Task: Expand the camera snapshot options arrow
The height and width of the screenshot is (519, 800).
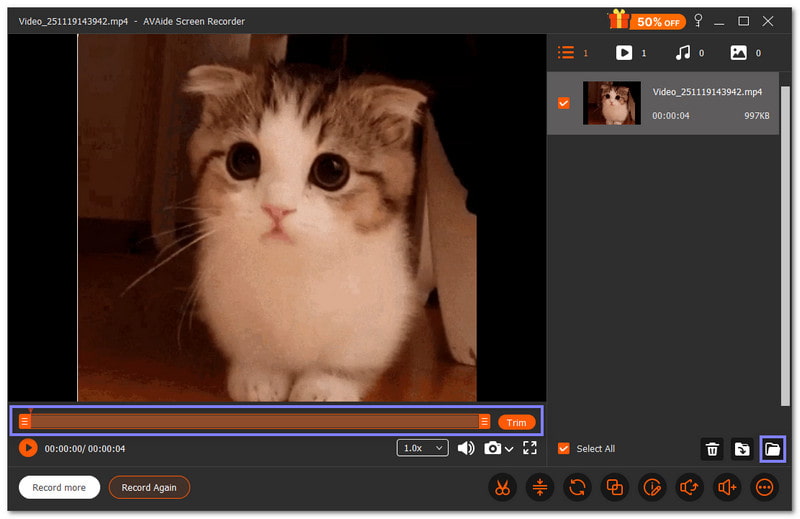Action: point(509,449)
